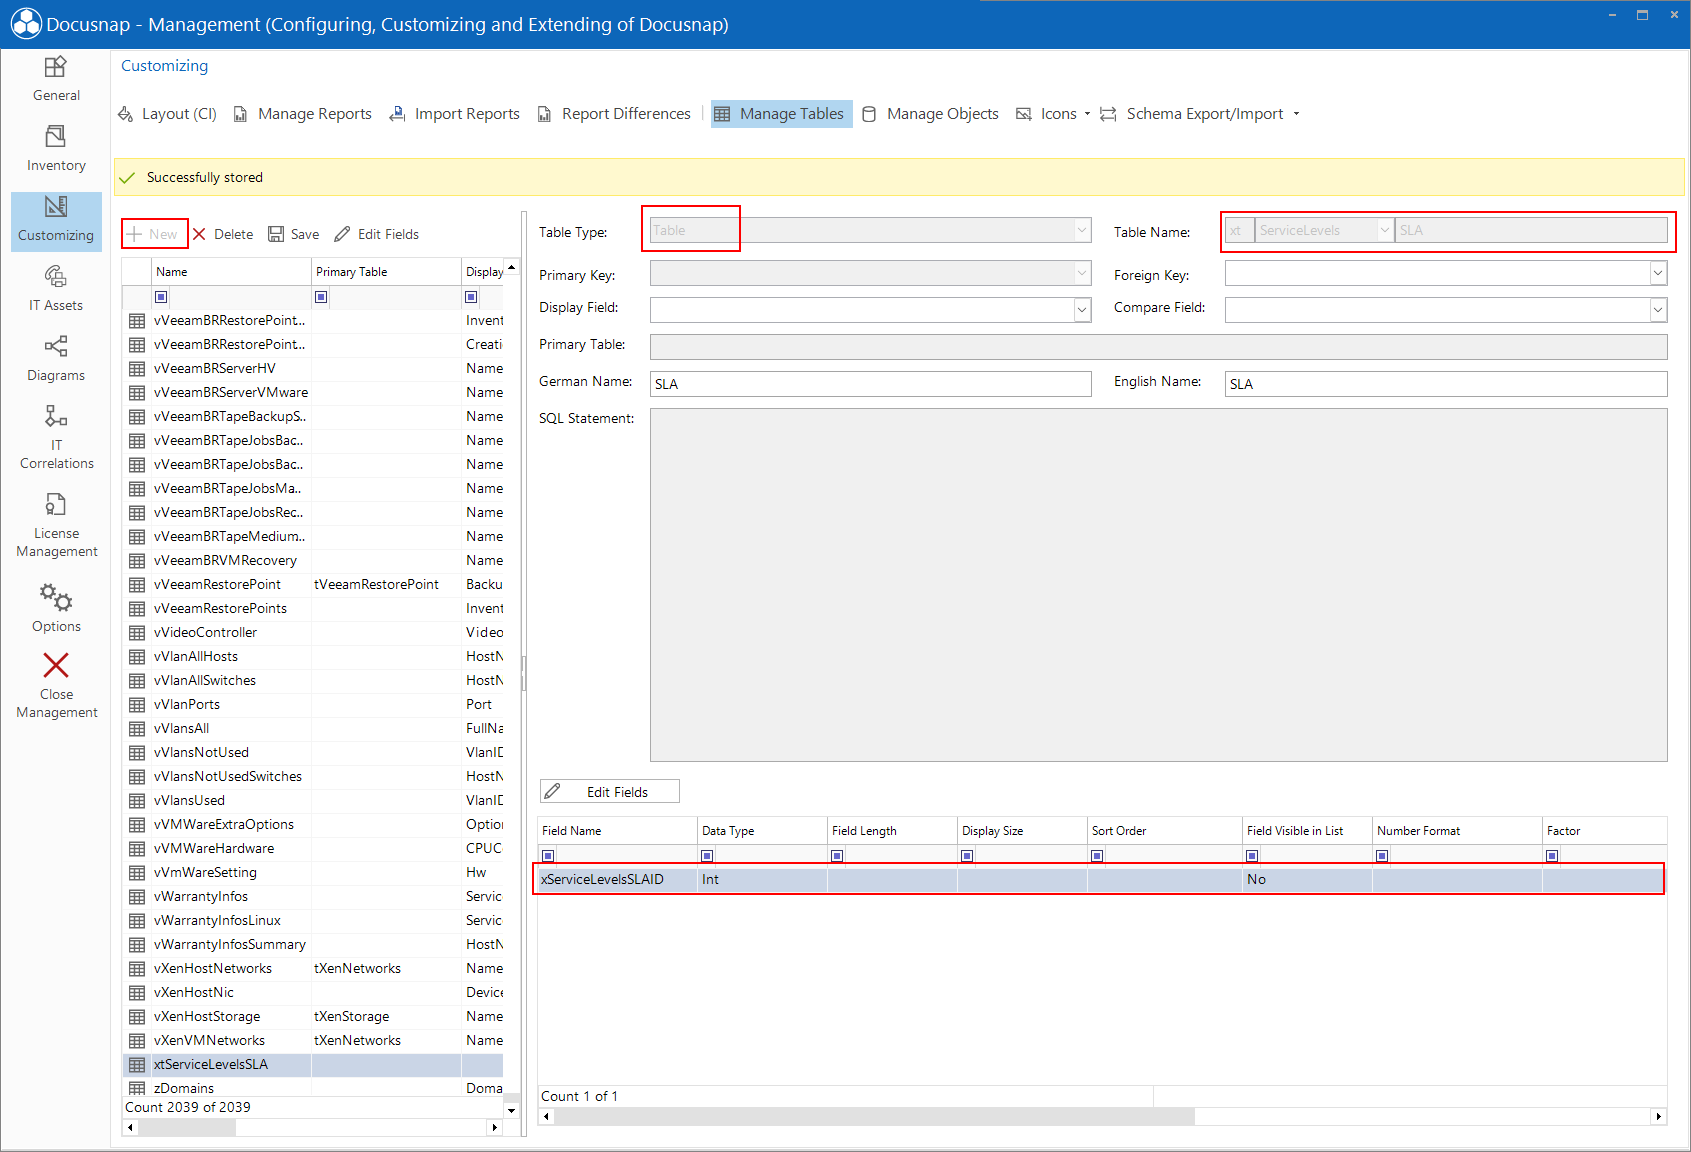Screen dimensions: 1691x1152
Task: Open the Options gear section
Action: pyautogui.click(x=56, y=609)
